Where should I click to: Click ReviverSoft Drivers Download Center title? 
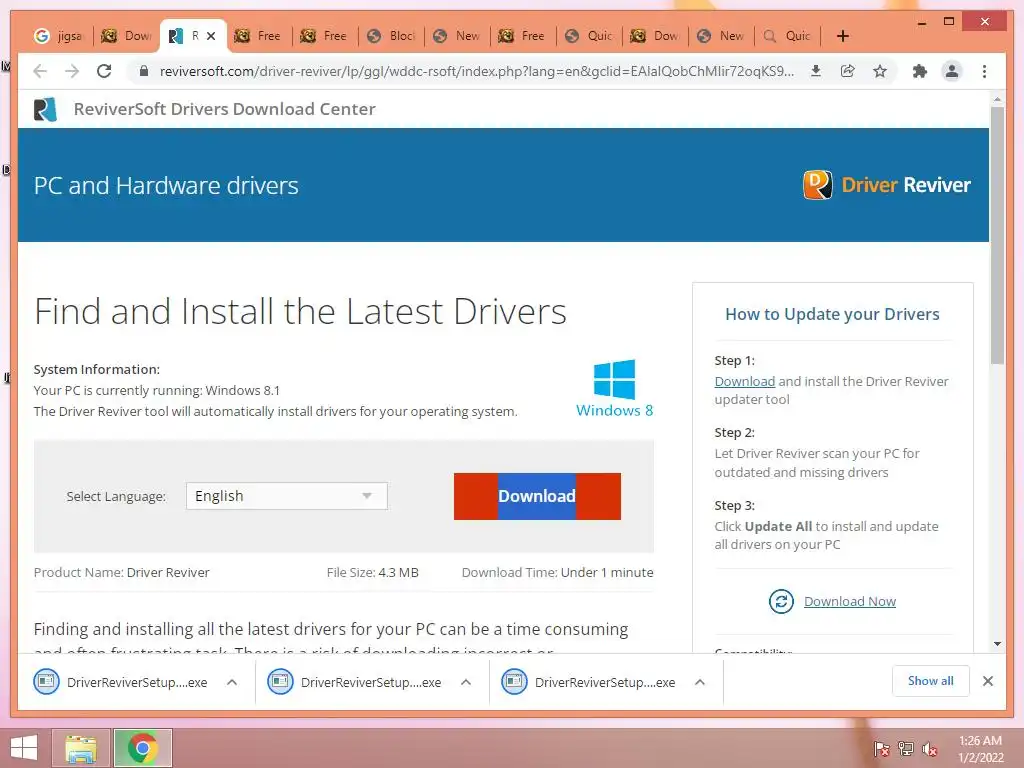point(225,109)
